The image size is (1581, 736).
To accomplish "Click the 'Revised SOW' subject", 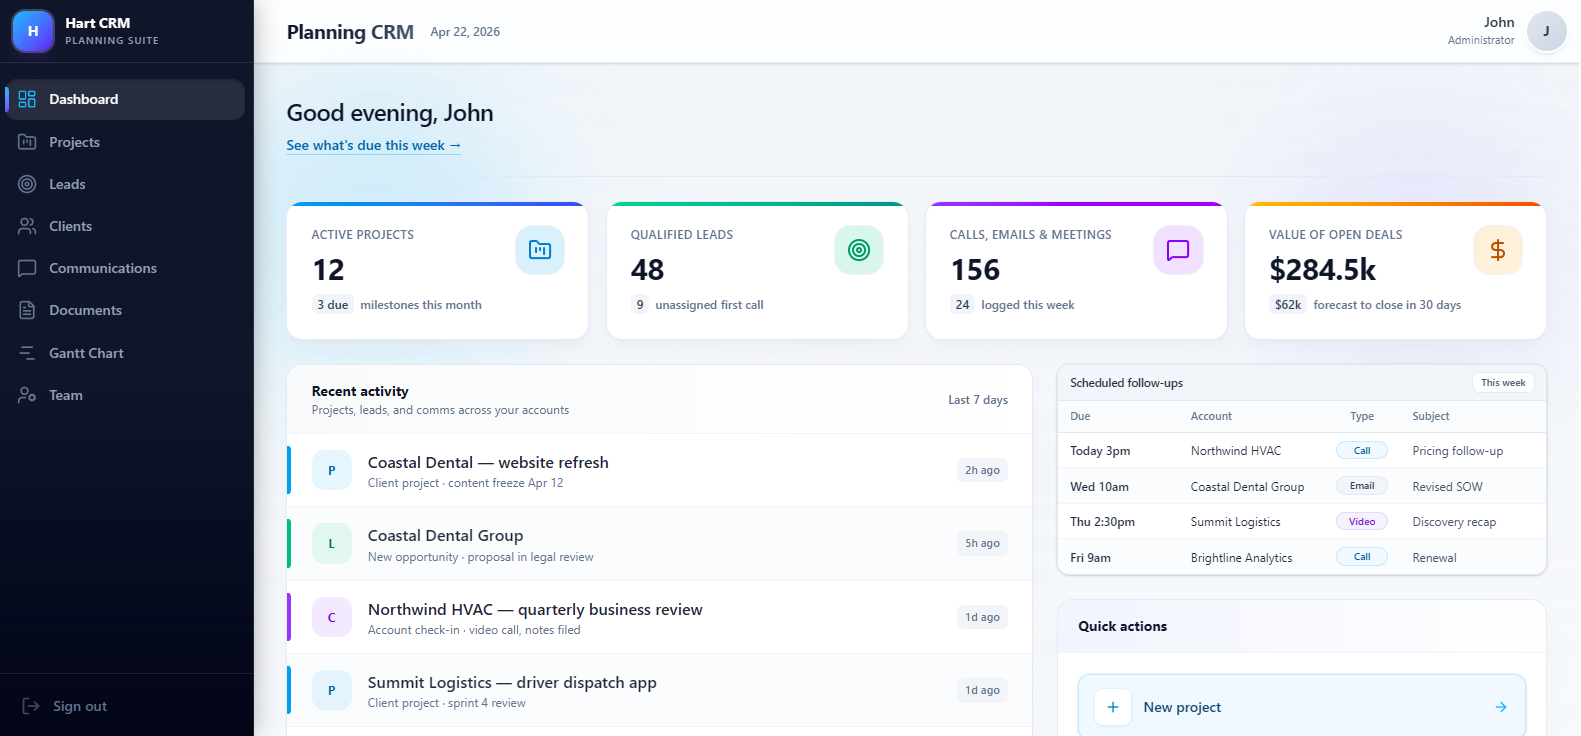I will 1447,487.
